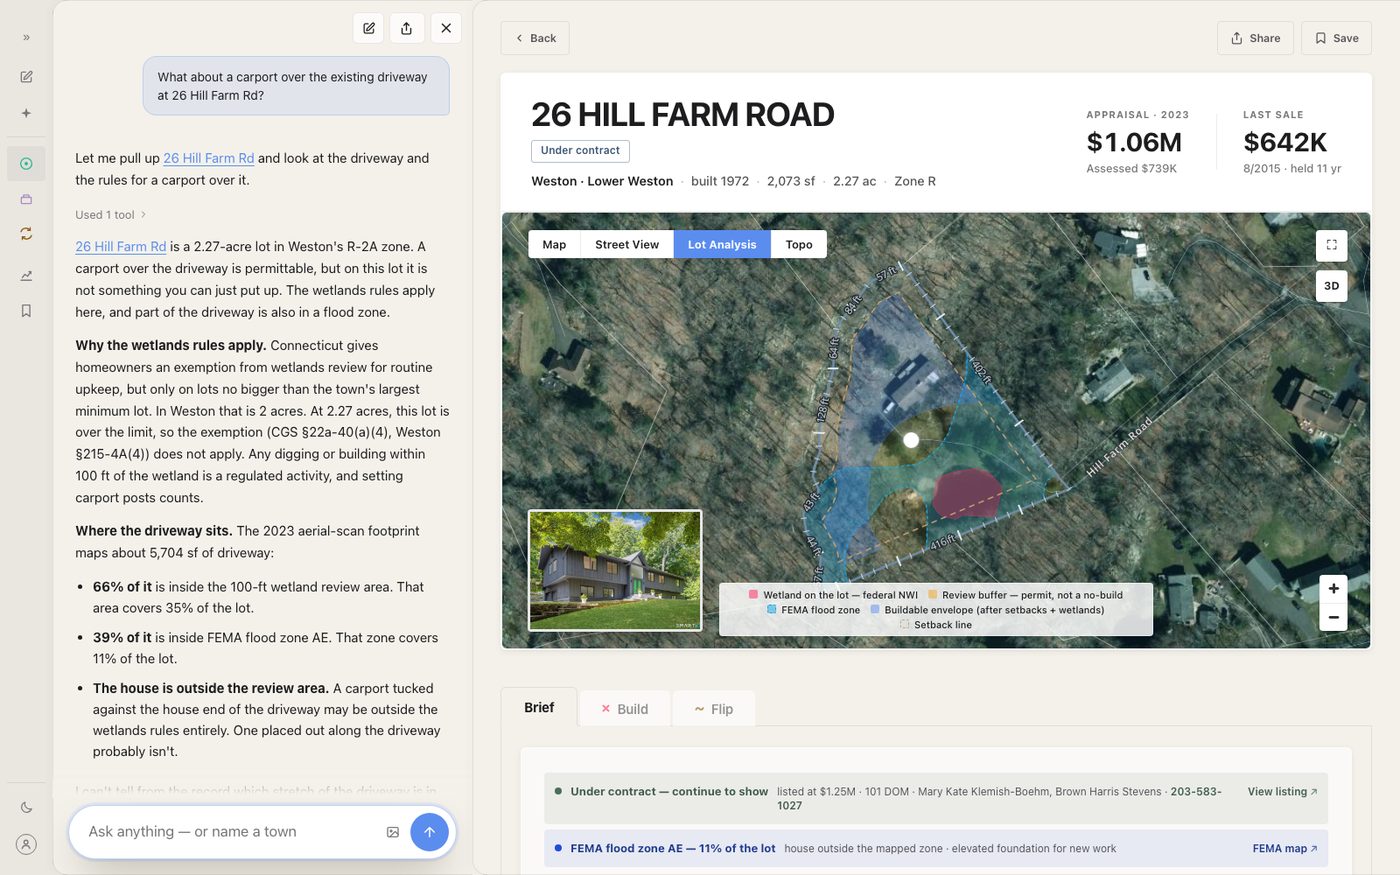Screen dimensions: 1400x875
Task: Toggle the 3D map view
Action: (x=1332, y=286)
